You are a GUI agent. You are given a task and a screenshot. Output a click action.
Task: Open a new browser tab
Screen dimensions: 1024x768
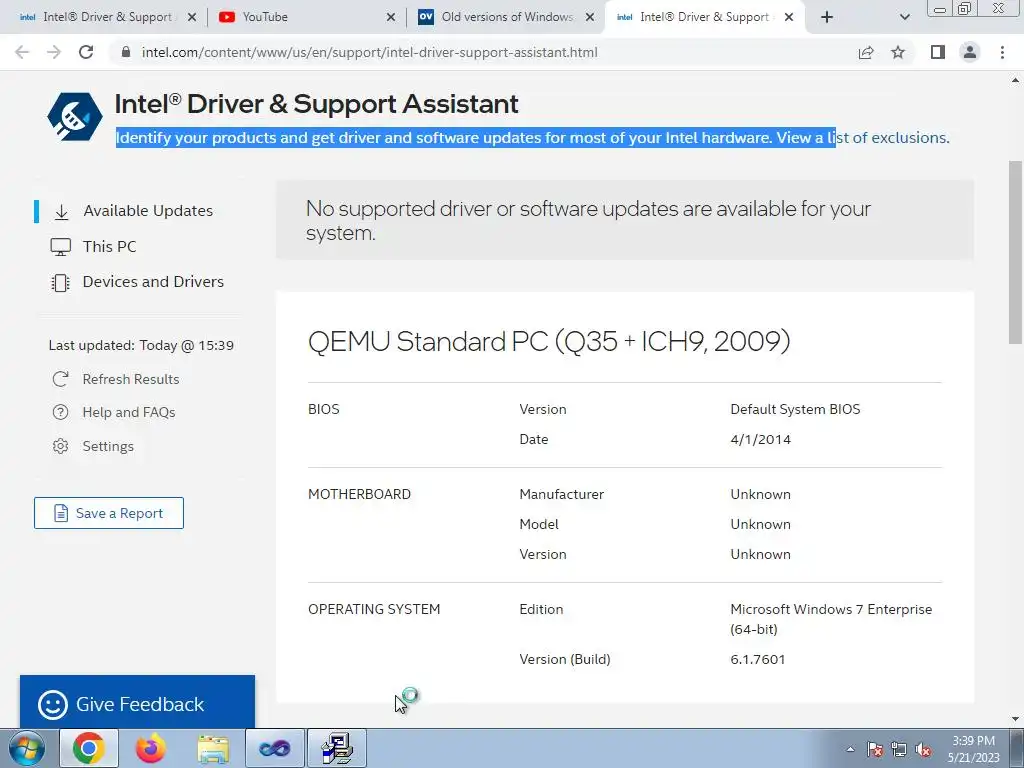click(x=827, y=17)
